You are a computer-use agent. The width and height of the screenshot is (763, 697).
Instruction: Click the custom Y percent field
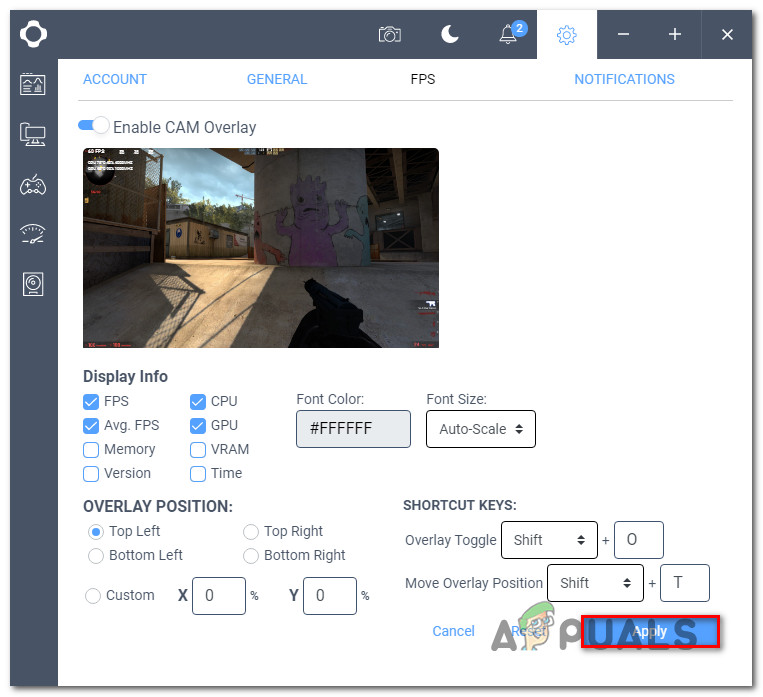tap(330, 596)
